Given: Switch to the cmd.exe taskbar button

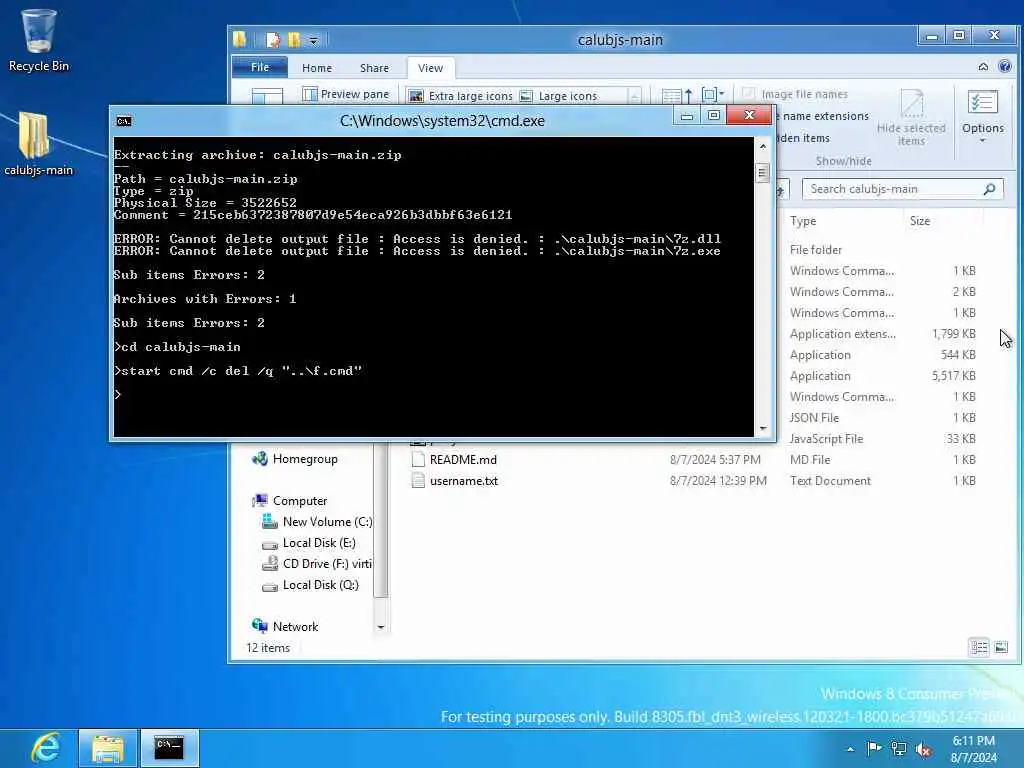Looking at the screenshot, I should click(169, 748).
